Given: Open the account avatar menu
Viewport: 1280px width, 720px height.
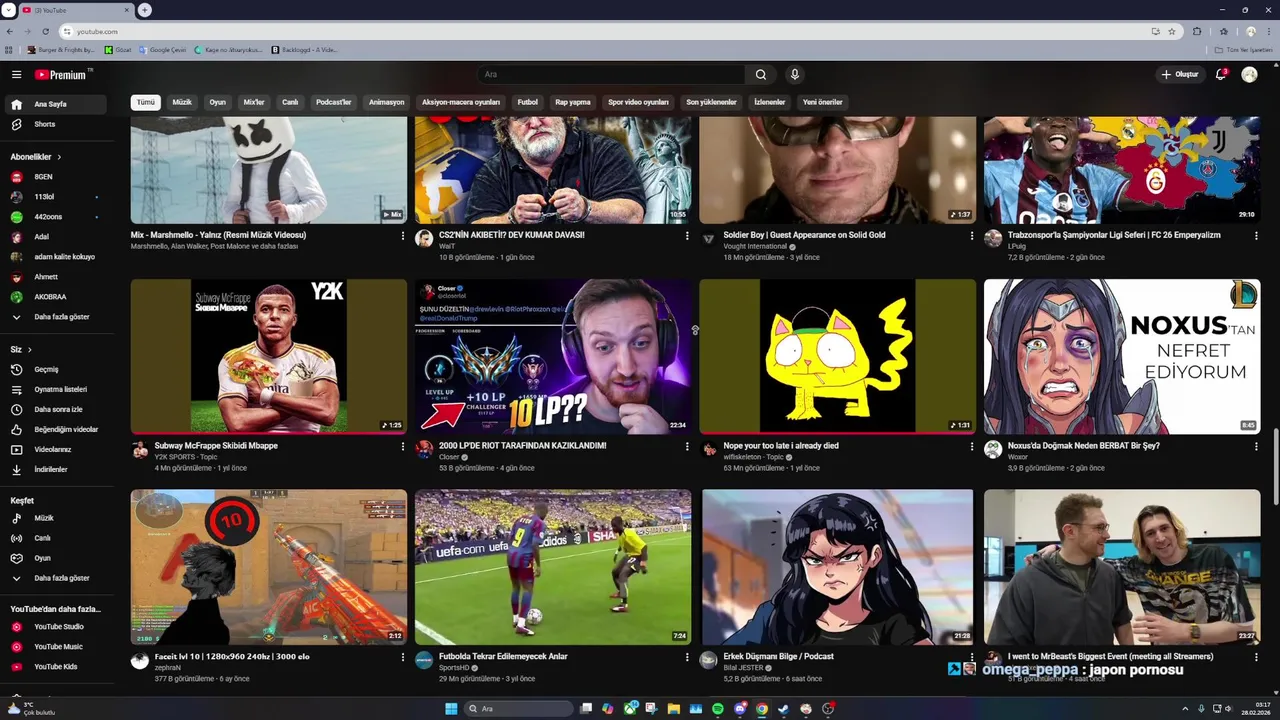Looking at the screenshot, I should pyautogui.click(x=1249, y=75).
